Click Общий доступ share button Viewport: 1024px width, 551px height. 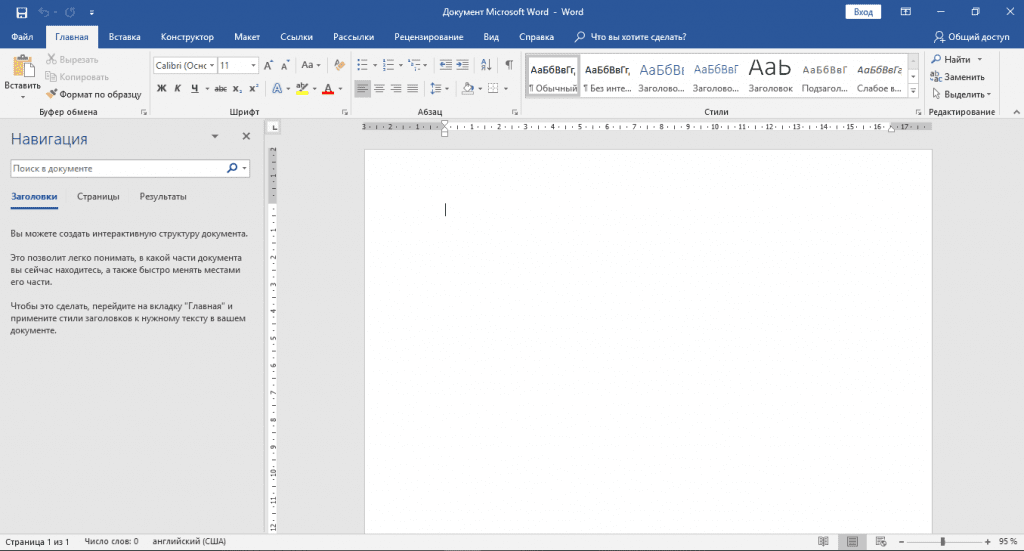click(971, 37)
